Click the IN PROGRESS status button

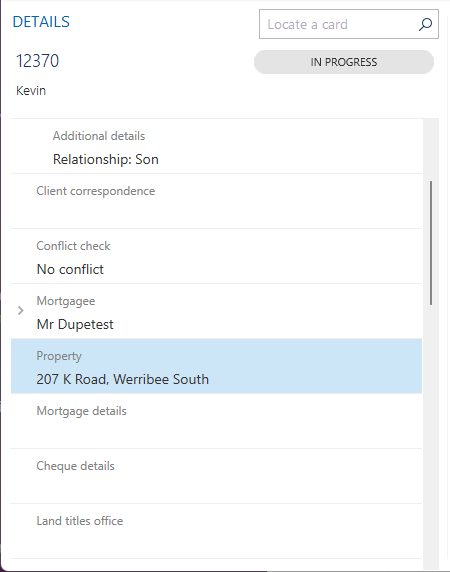click(x=344, y=62)
